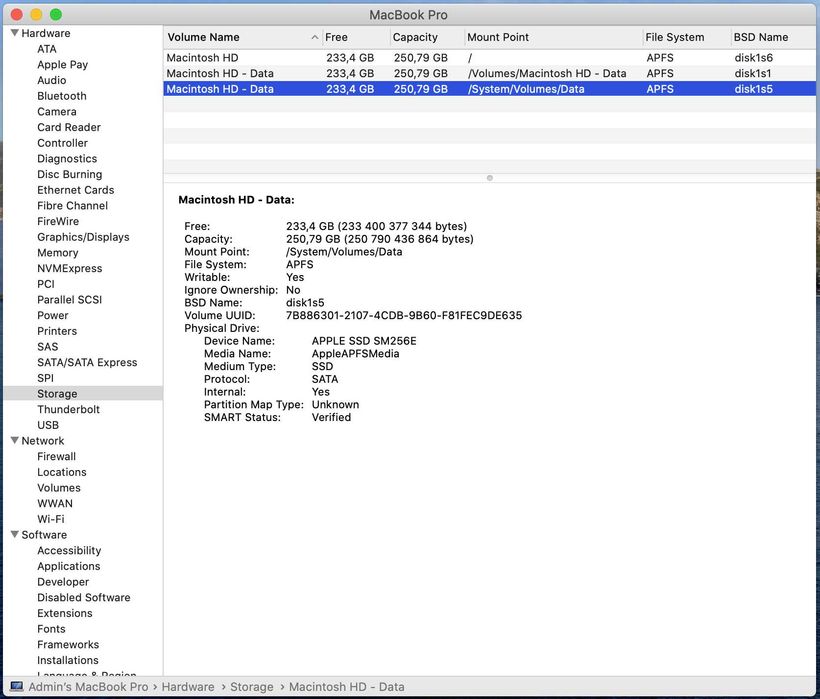Select Ethernet Cards in the sidebar
The width and height of the screenshot is (820, 699).
click(x=75, y=190)
